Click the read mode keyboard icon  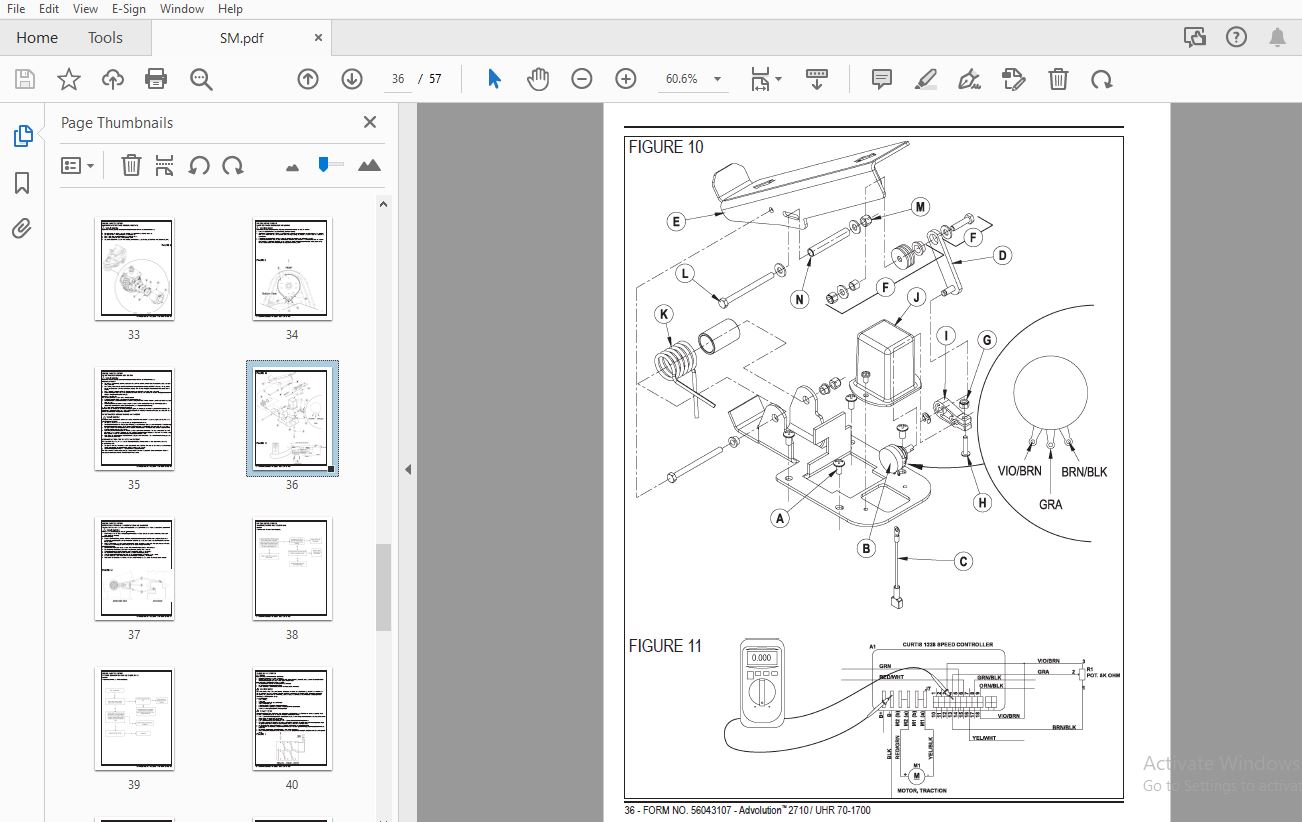coord(817,79)
